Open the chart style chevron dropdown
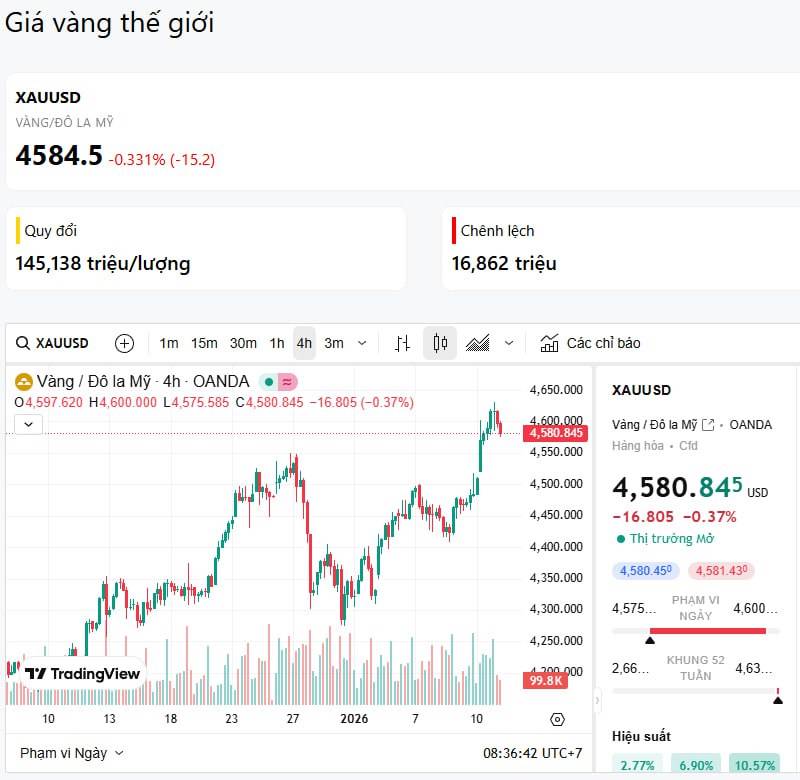This screenshot has height=780, width=800. 510,343
